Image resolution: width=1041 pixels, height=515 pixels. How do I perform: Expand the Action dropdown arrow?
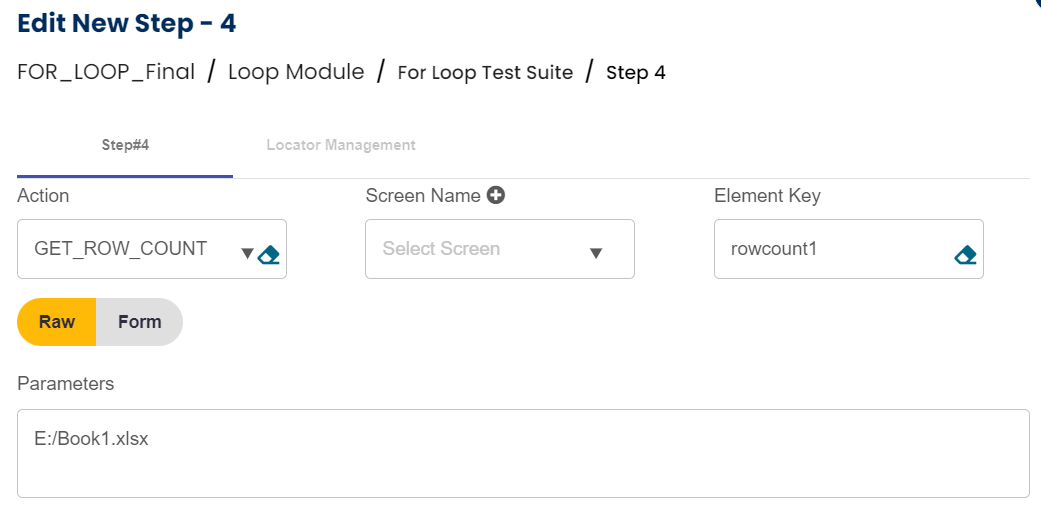[x=248, y=254]
